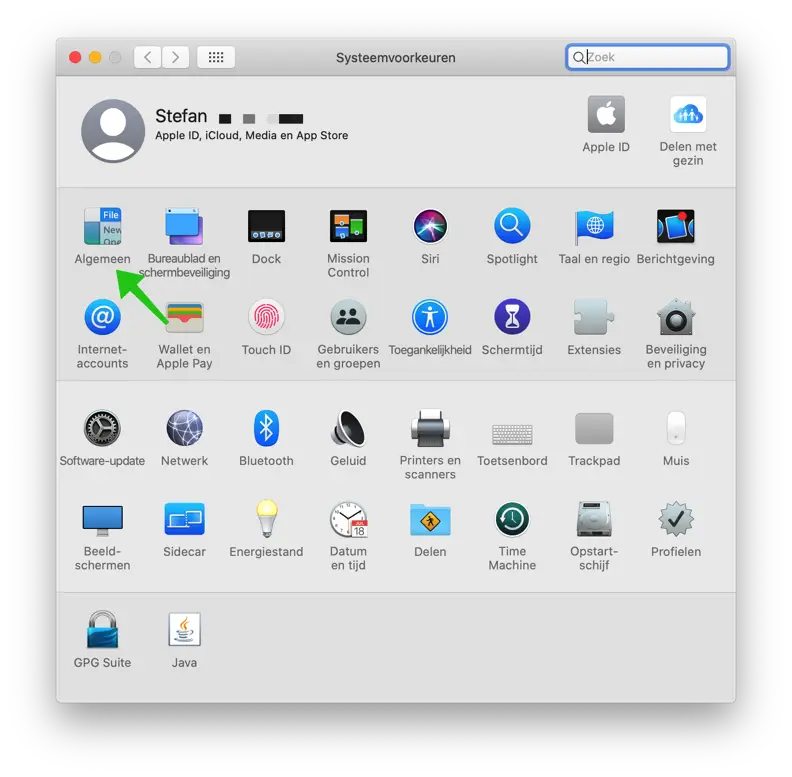Open Mission Control preferences
This screenshot has width=792, height=777.
(x=348, y=226)
